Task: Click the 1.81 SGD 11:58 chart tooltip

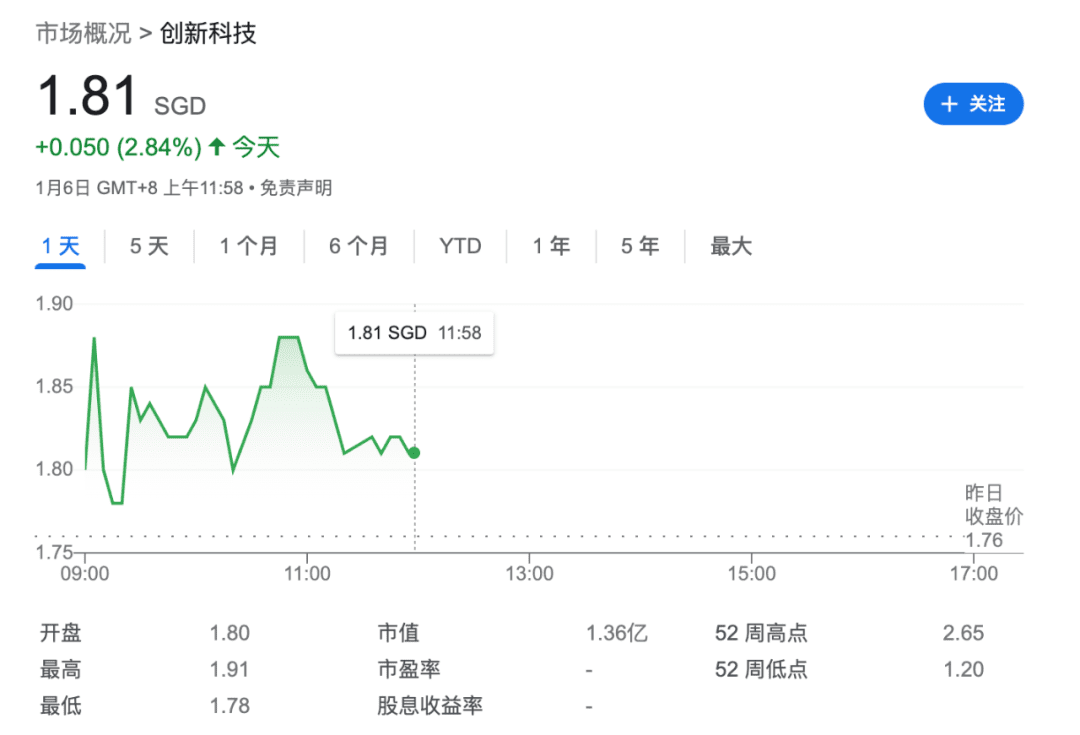Action: 414,333
